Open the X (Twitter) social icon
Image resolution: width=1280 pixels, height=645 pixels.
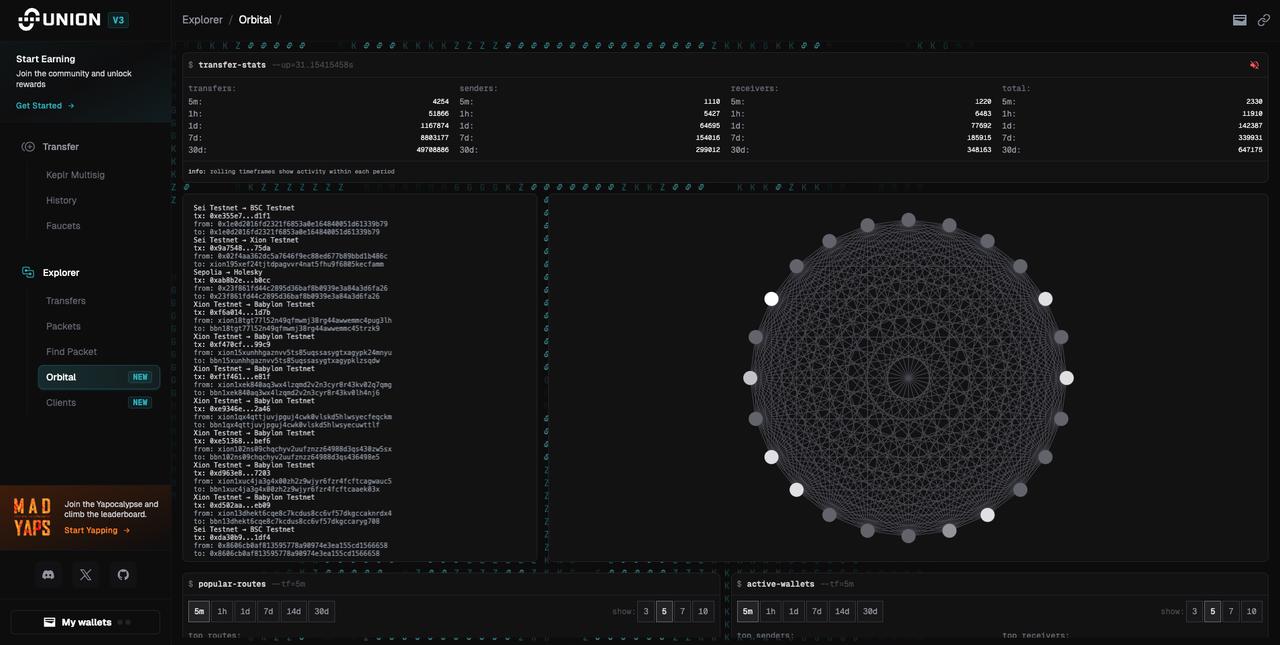85,574
